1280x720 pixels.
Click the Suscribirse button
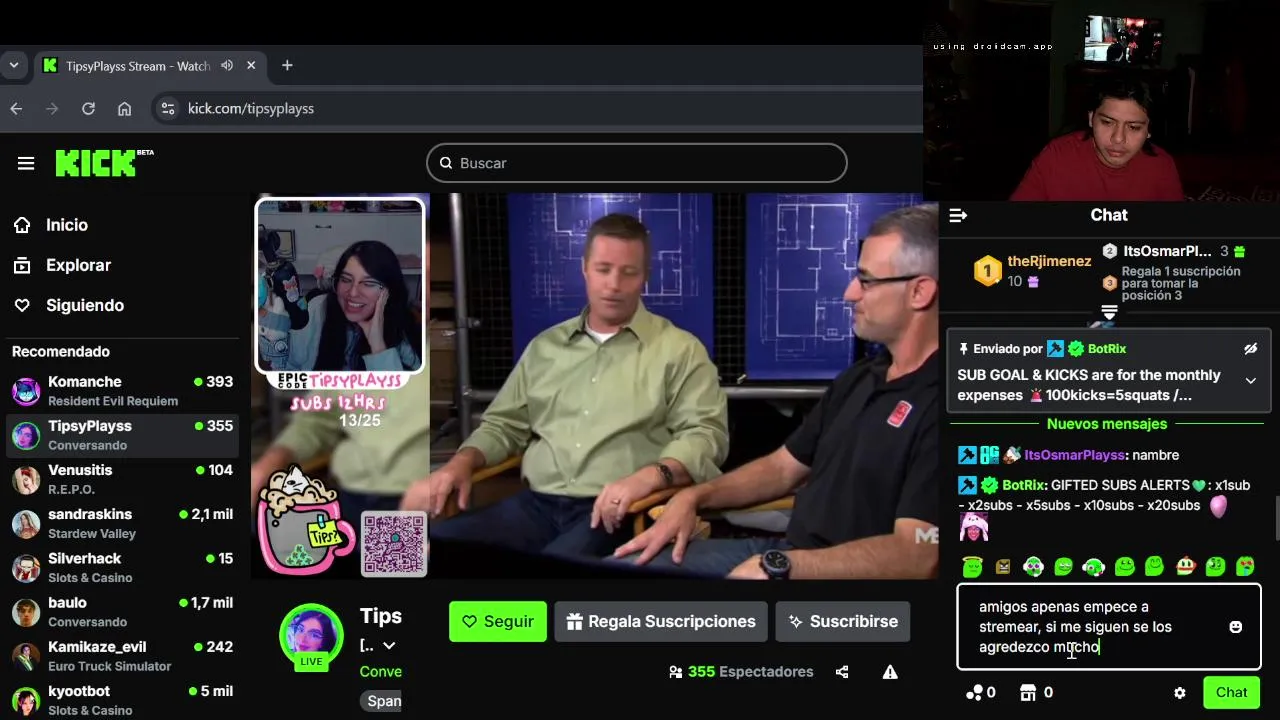click(x=843, y=621)
